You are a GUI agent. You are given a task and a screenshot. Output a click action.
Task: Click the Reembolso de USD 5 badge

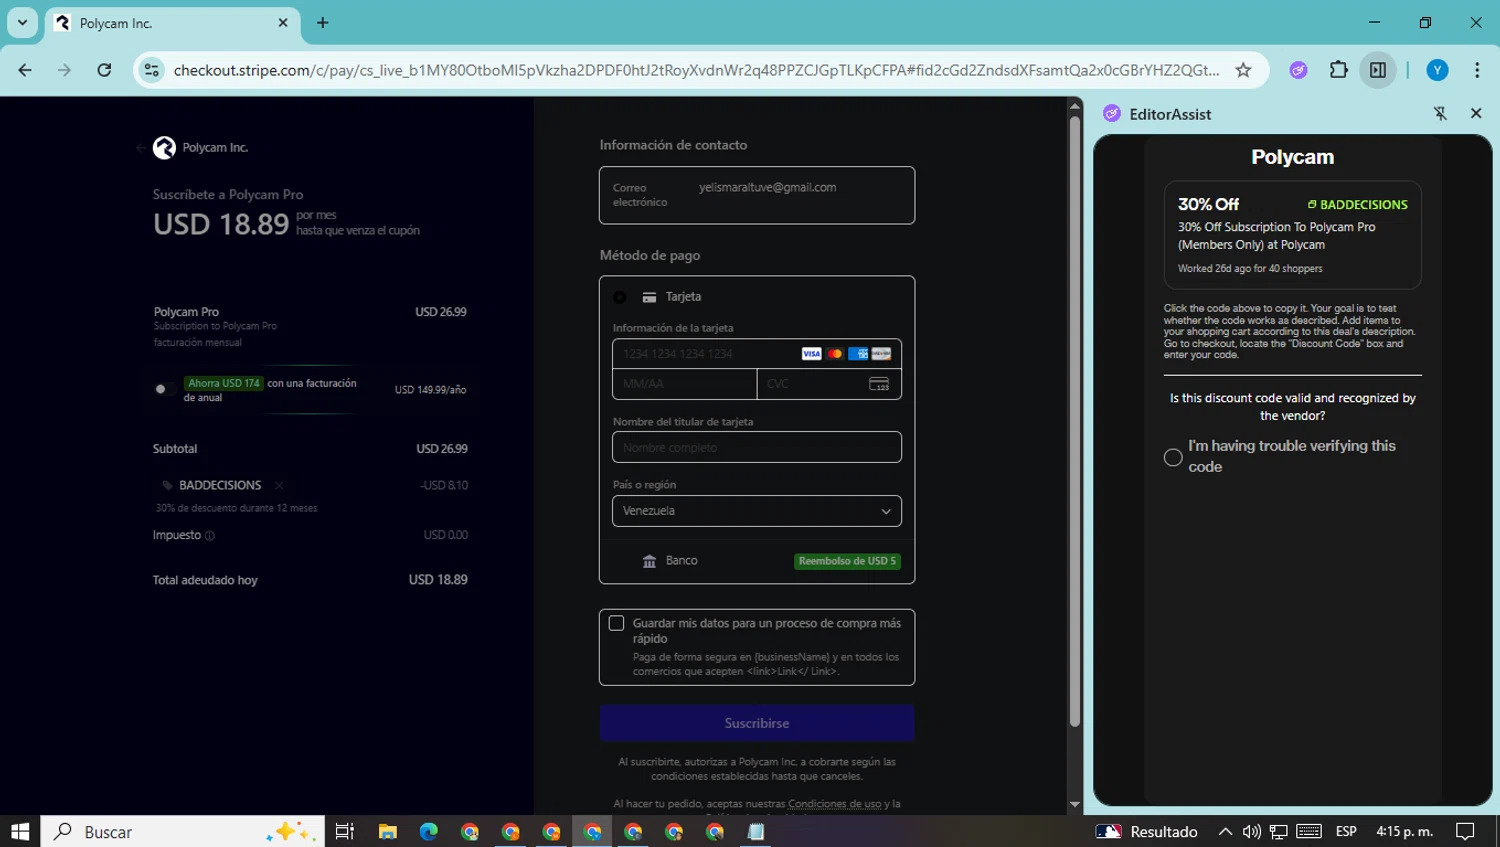pyautogui.click(x=847, y=561)
